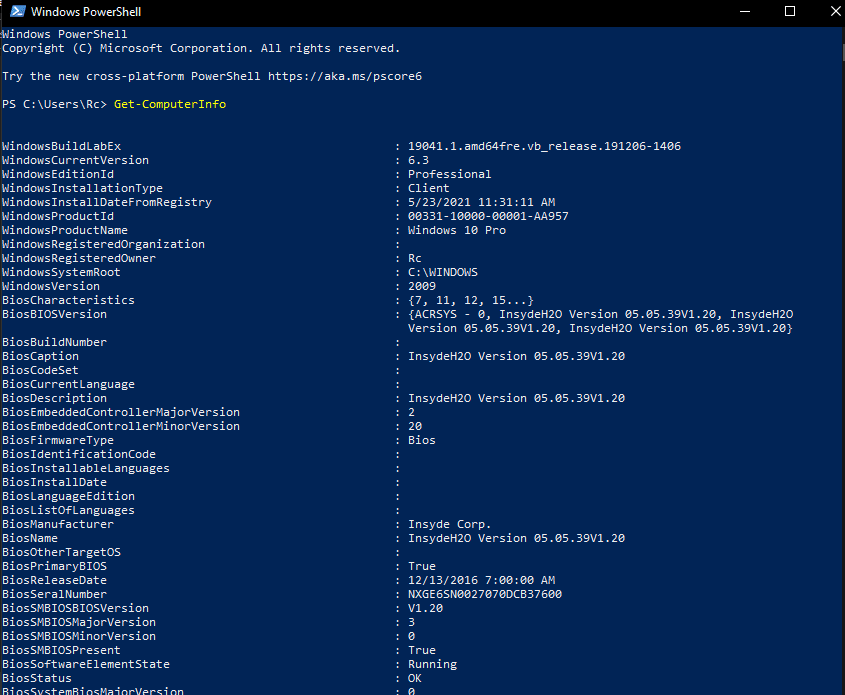Click value 19041.1.amd64fre.vb_release.191206-1406
Image resolution: width=845 pixels, height=695 pixels.
tap(544, 146)
